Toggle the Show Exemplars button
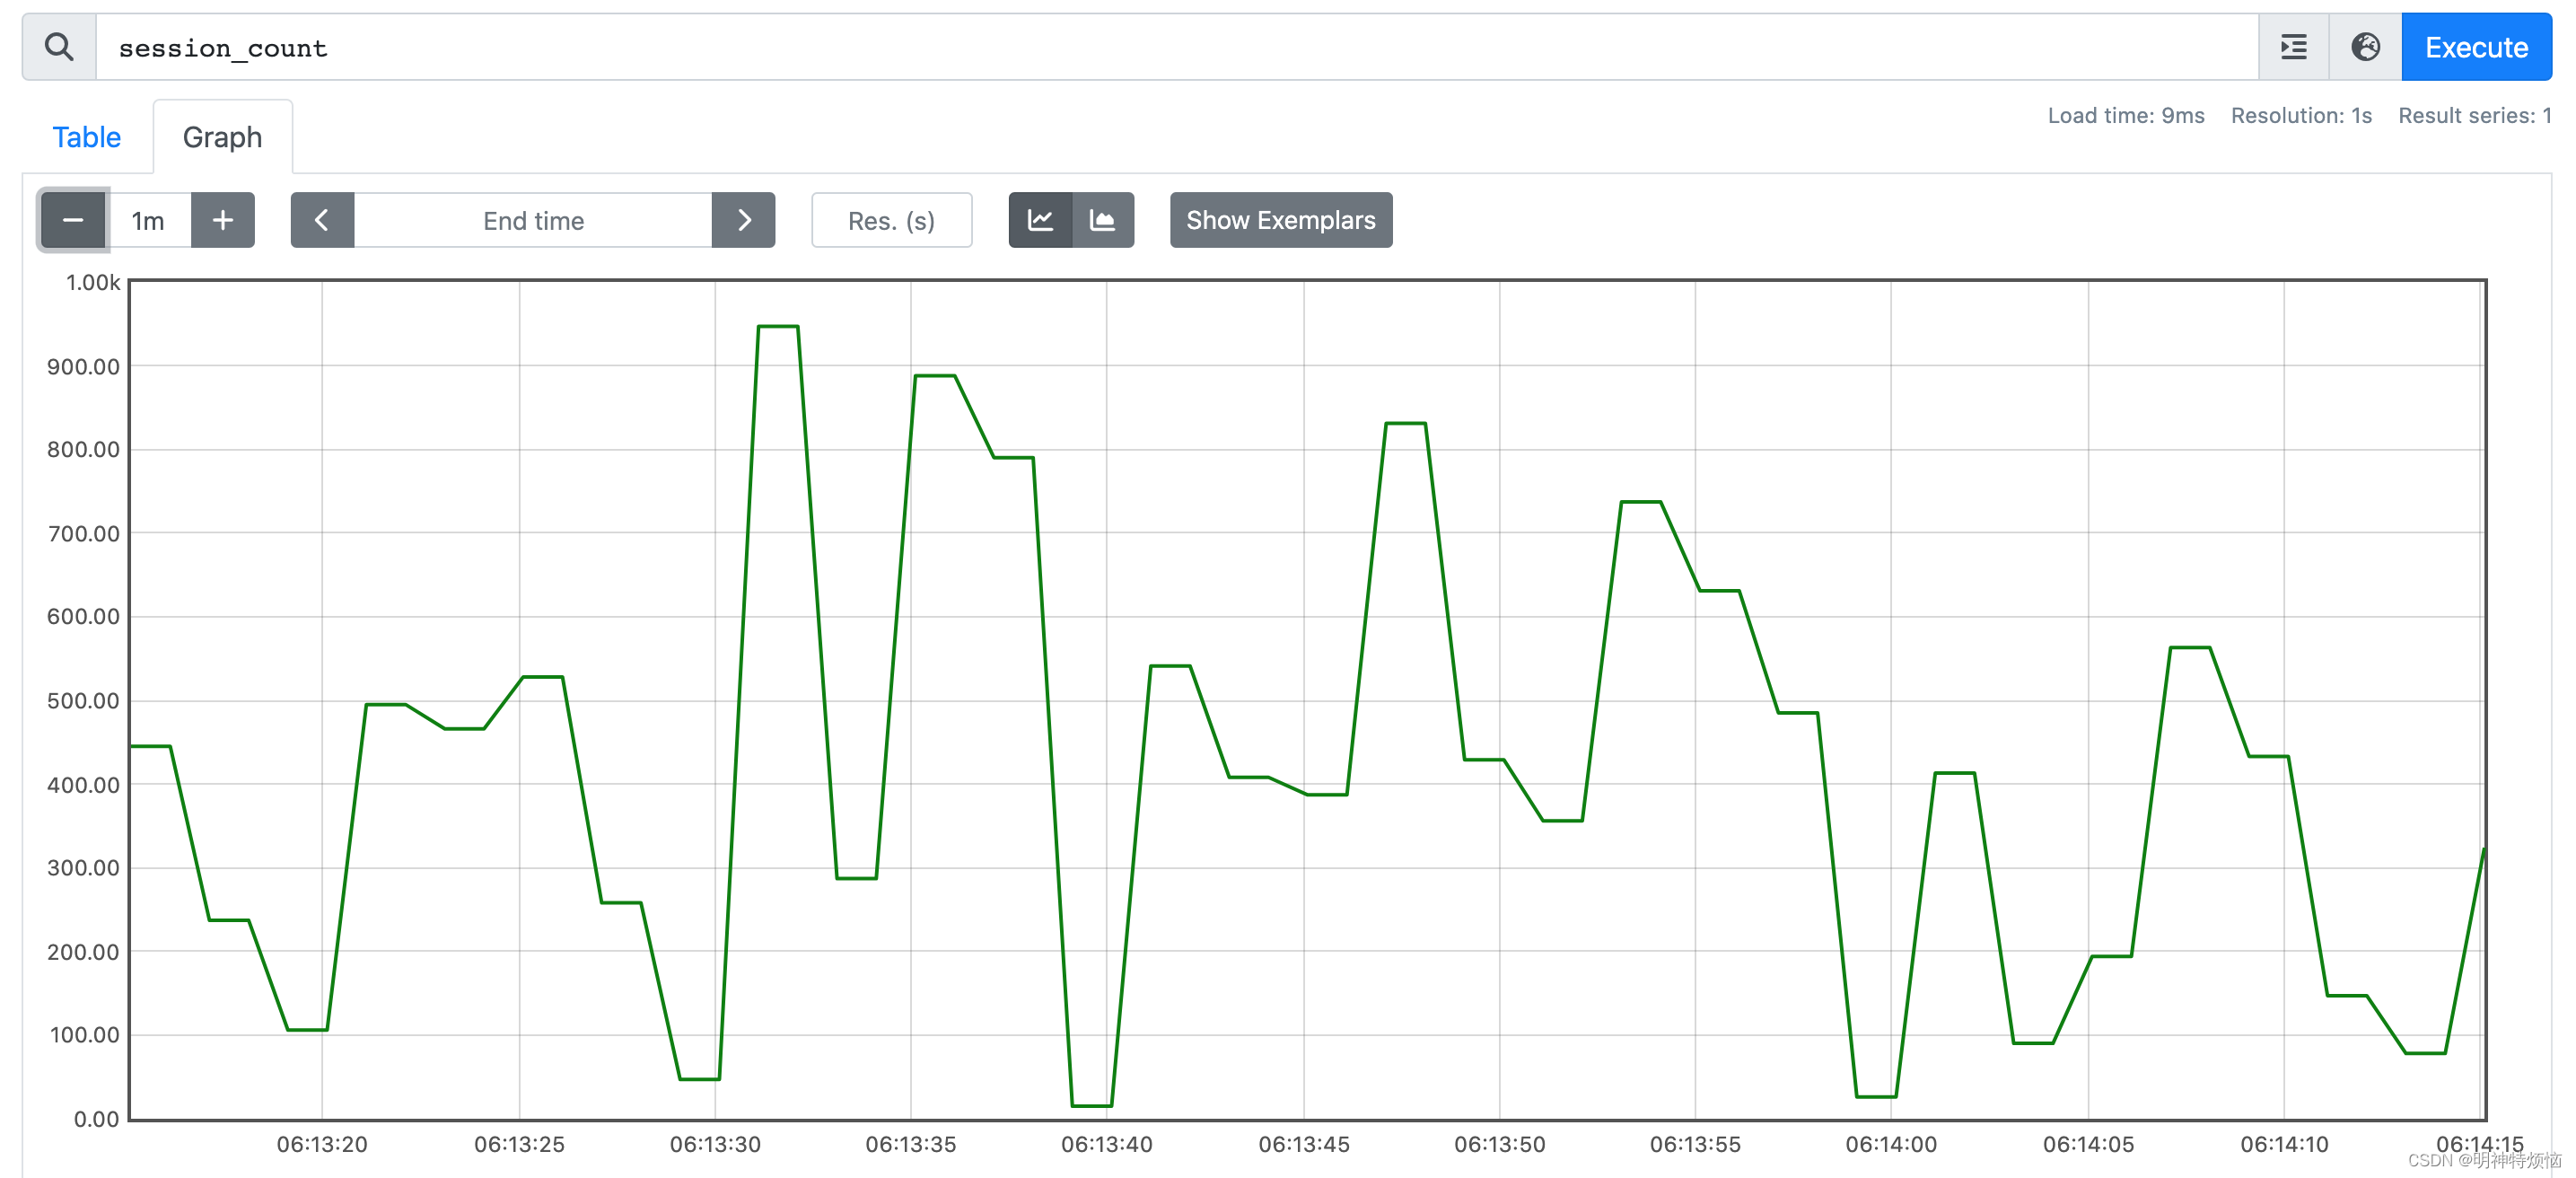Viewport: 2576px width, 1178px height. click(1281, 220)
